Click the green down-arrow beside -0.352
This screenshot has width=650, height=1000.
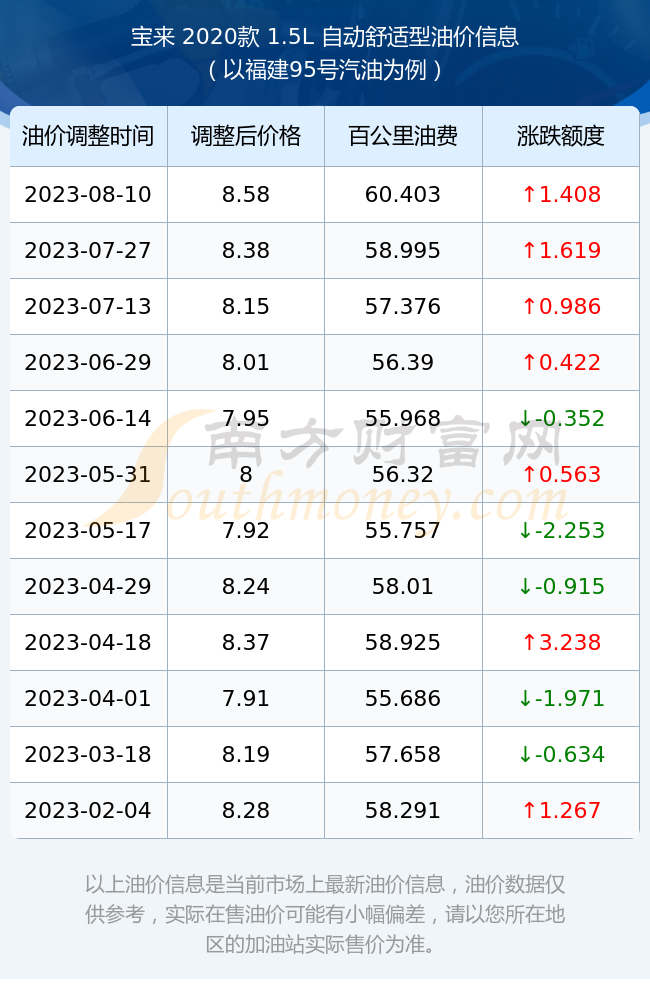tap(525, 418)
